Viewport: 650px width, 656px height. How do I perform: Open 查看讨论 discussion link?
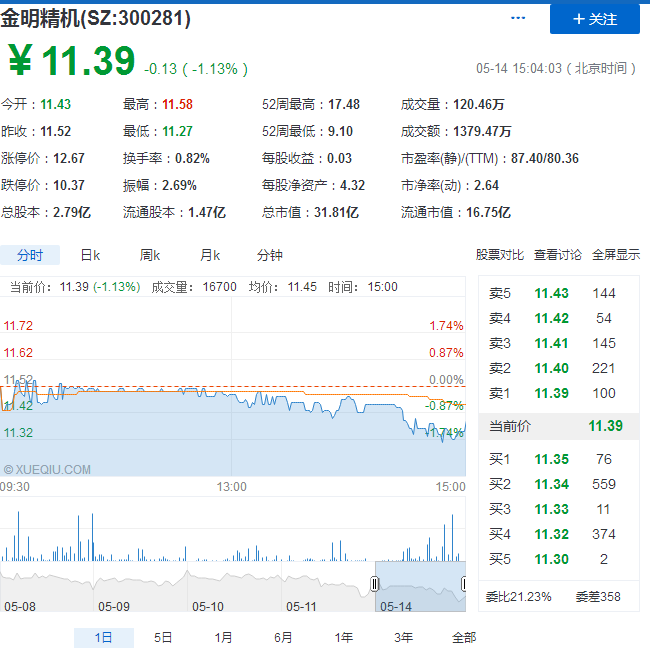pyautogui.click(x=558, y=254)
